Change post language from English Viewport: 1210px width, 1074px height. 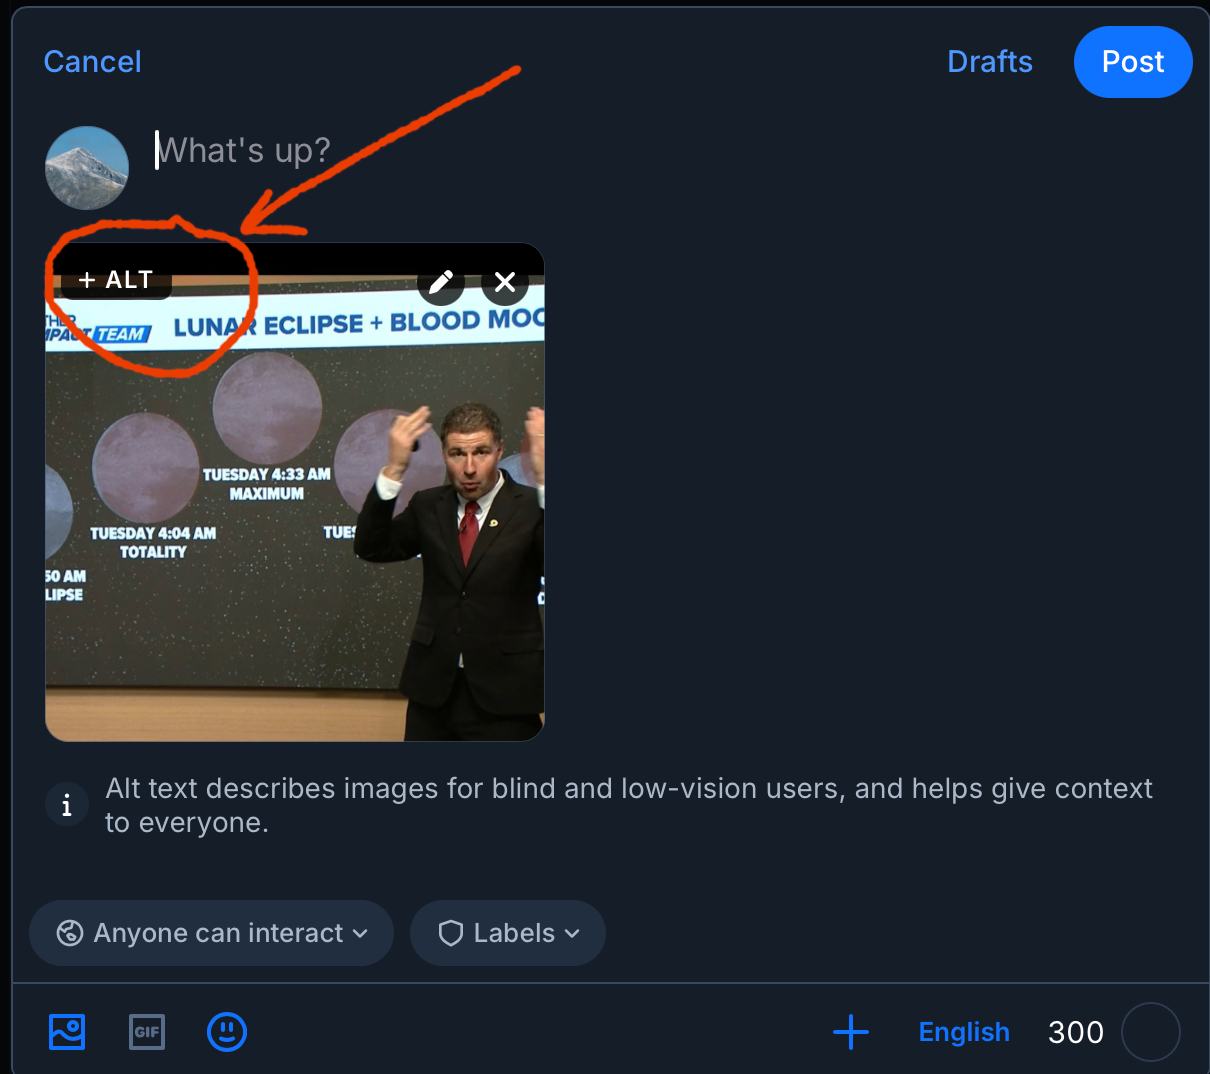(x=964, y=1031)
